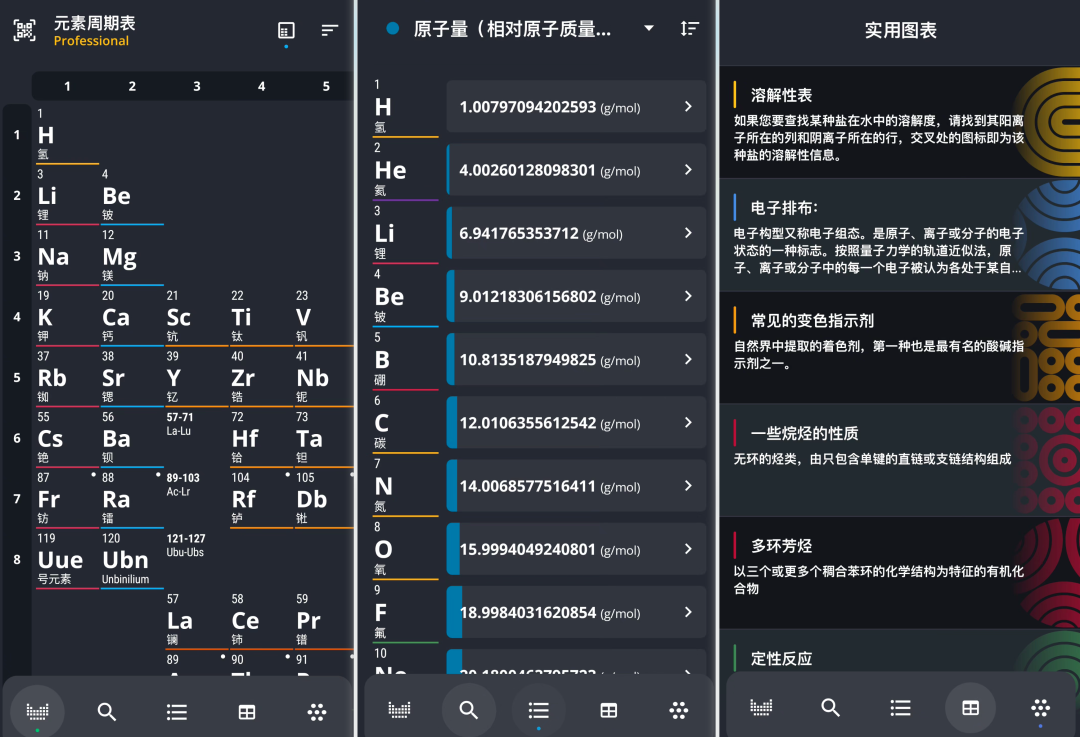Screen dimensions: 1080x737
Task: Select the O element entry in property list
Action: pos(405,549)
